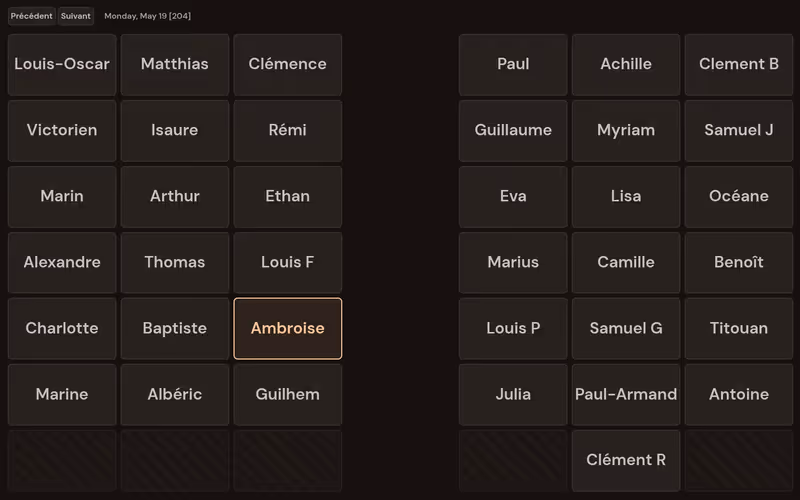Select the Guilhem tile
Screen dimensions: 800x500
(288, 395)
